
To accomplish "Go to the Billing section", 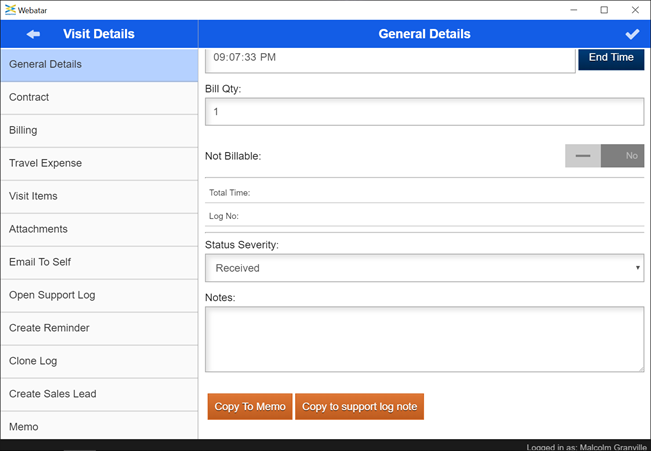I will [x=99, y=131].
